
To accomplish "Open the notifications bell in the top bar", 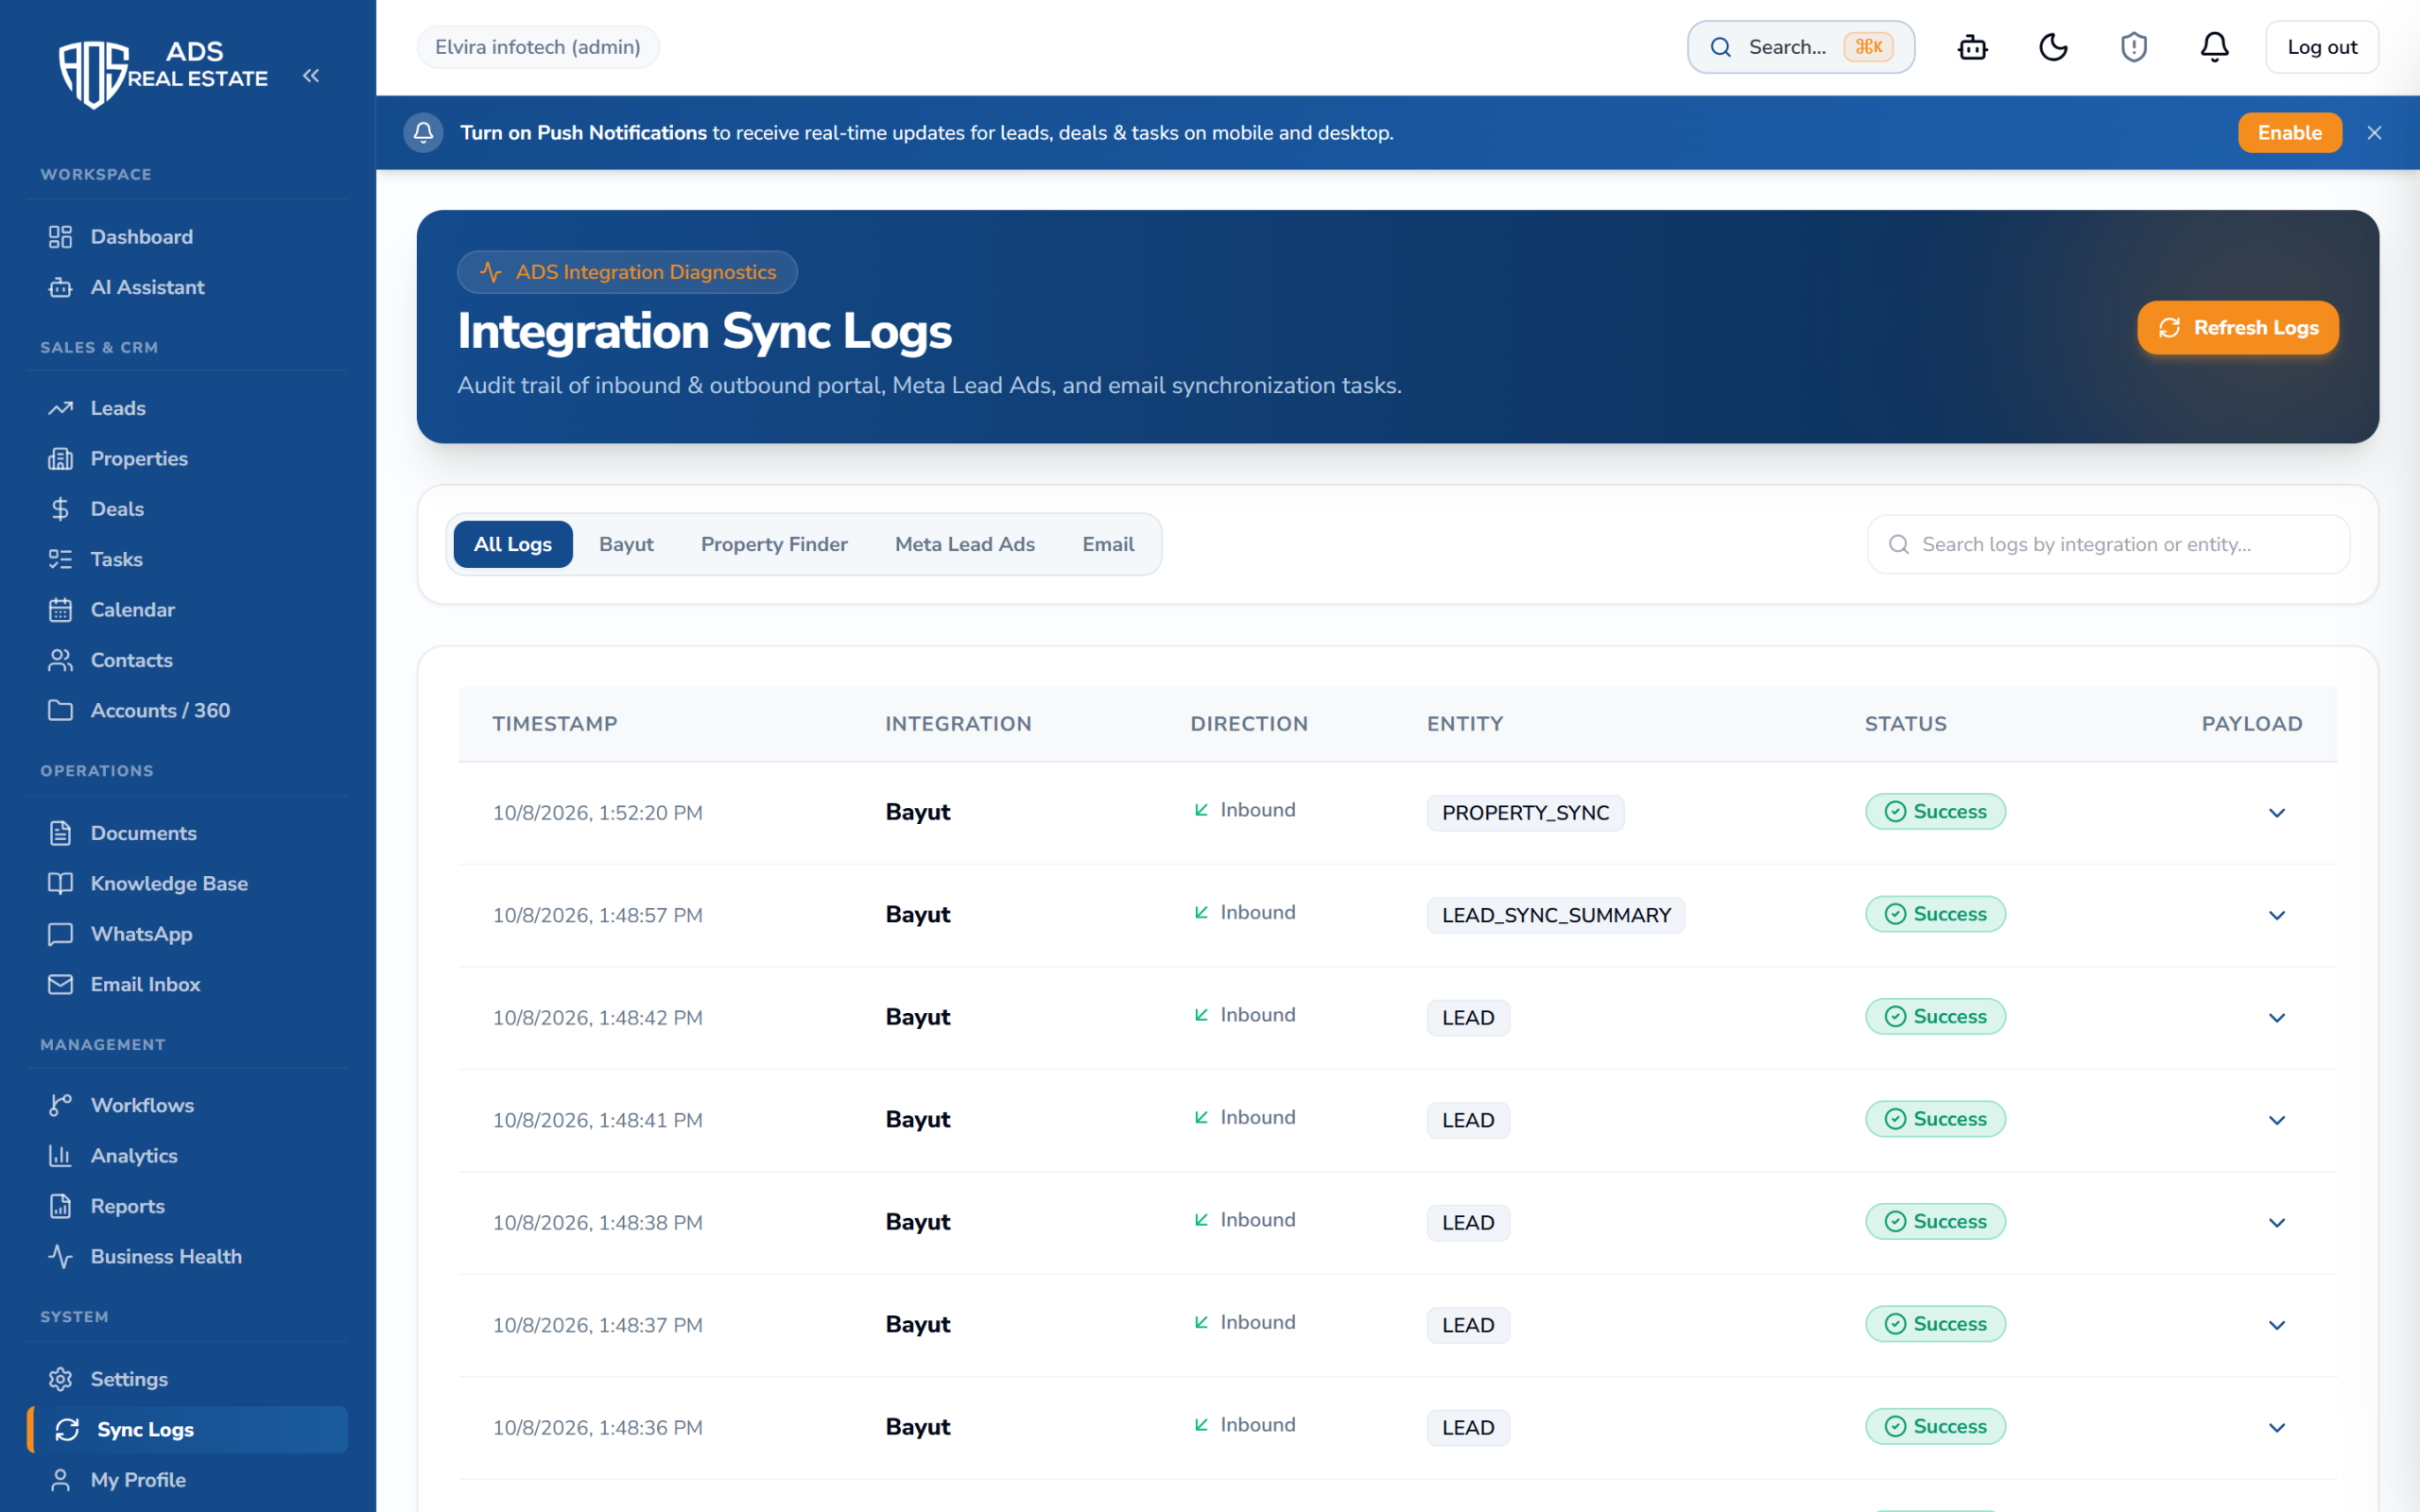I will click(x=2214, y=47).
